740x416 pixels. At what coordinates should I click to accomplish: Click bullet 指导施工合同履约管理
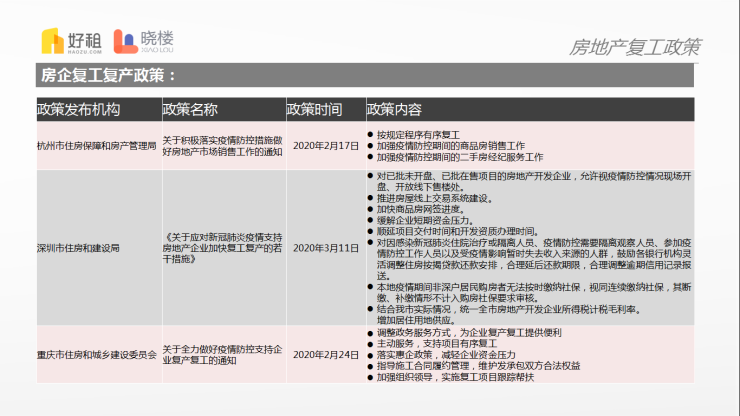point(479,365)
